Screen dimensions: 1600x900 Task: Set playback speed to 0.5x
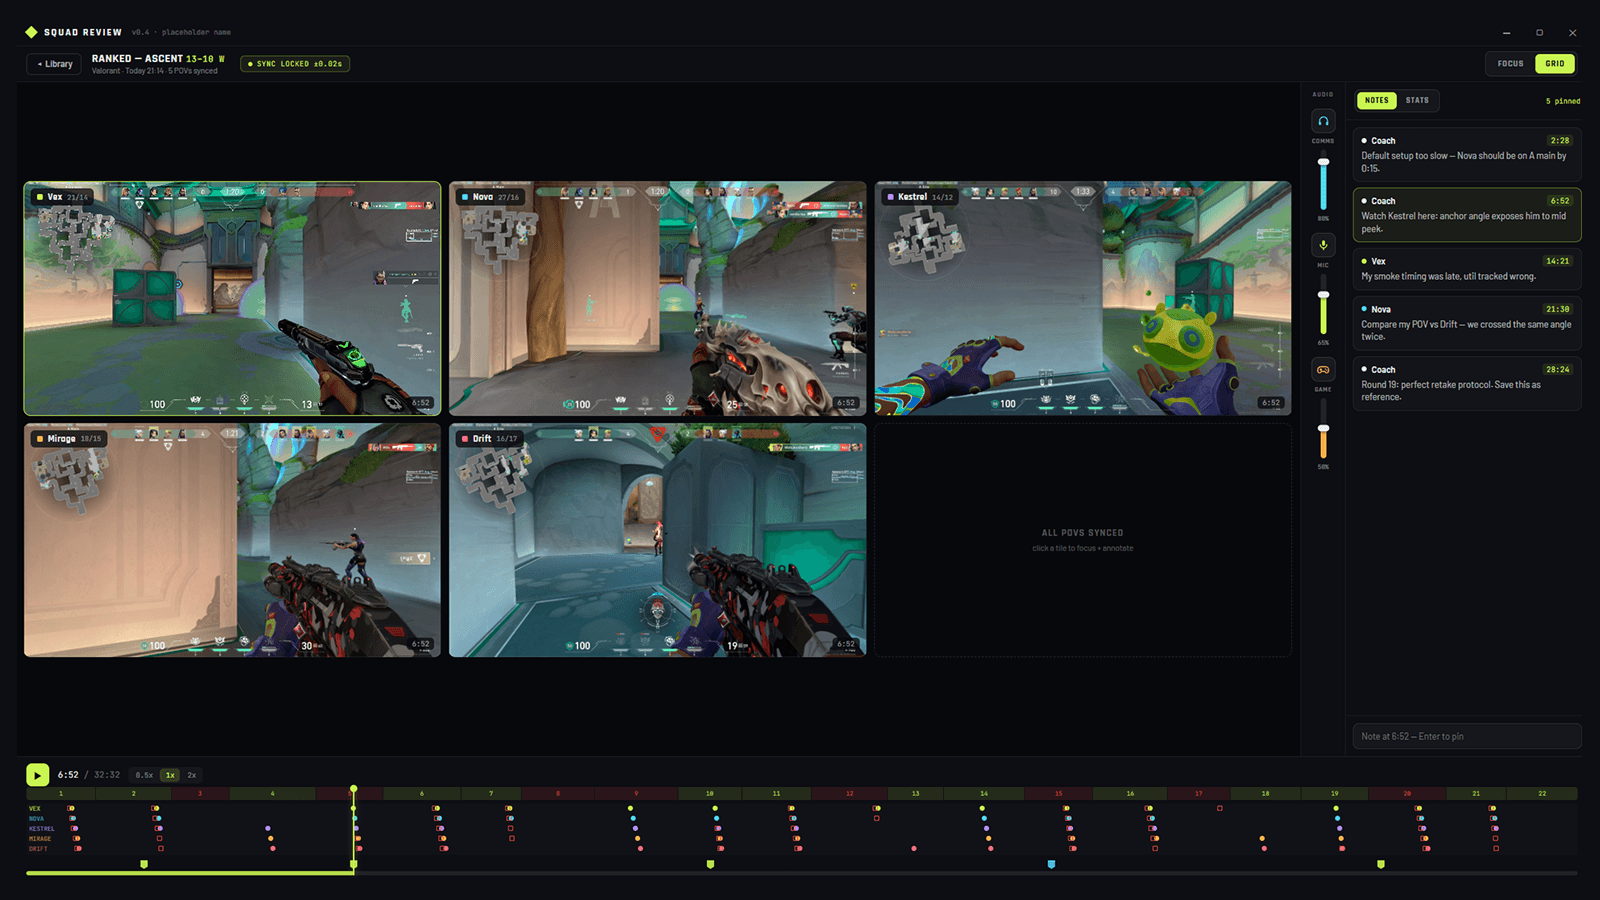145,775
